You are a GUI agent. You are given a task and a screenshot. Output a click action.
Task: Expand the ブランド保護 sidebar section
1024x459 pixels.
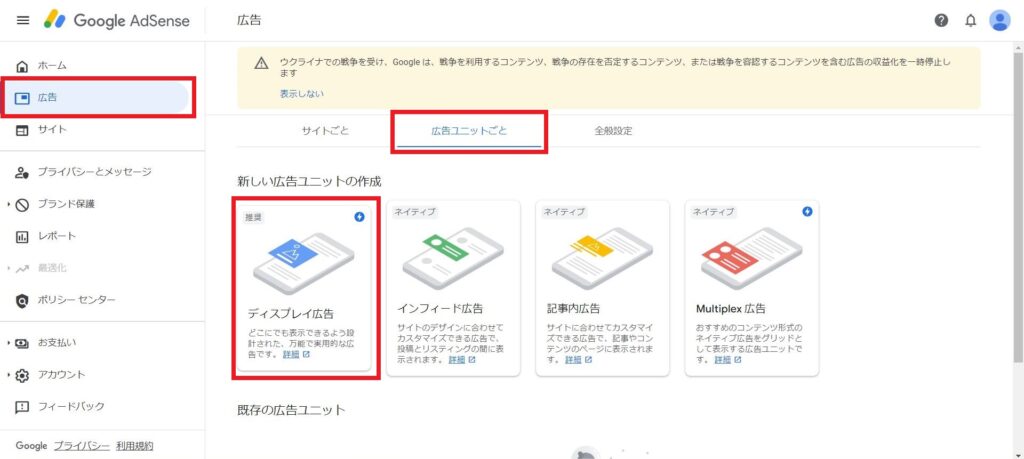pyautogui.click(x=9, y=204)
